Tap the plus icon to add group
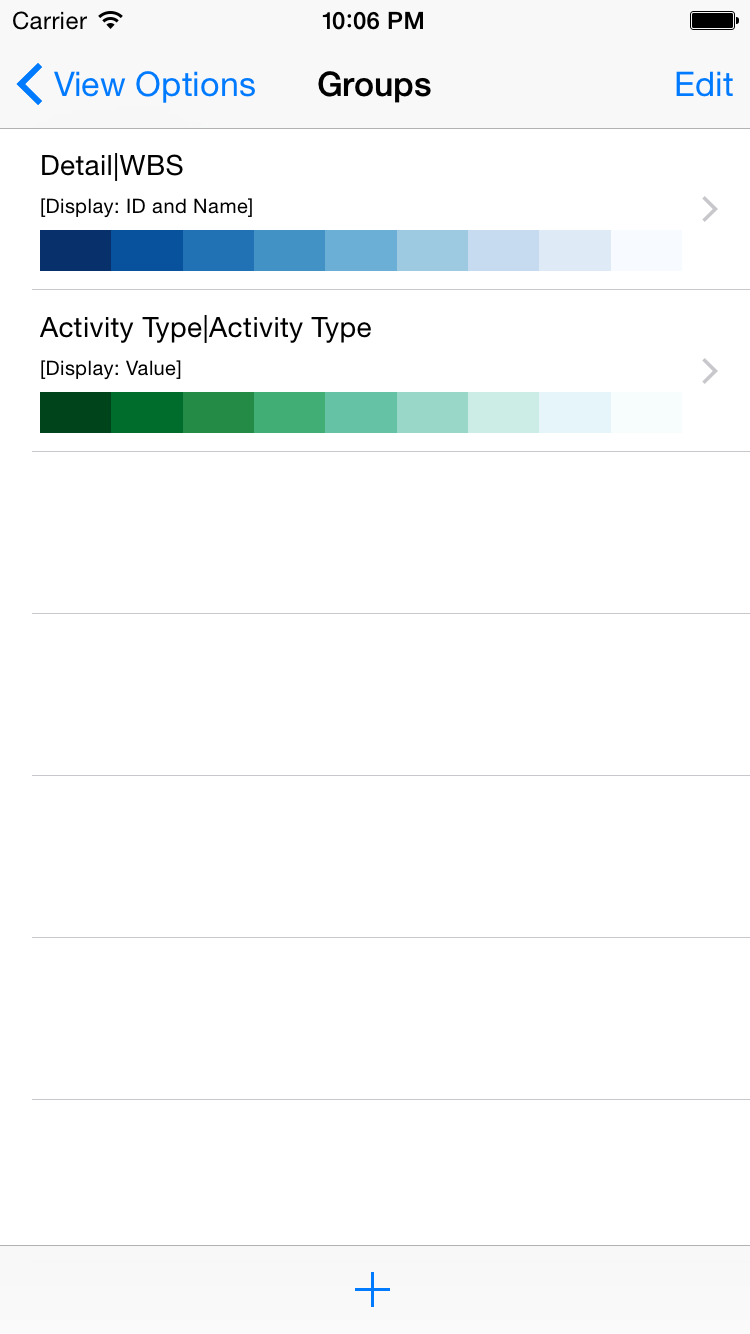The width and height of the screenshot is (750, 1334). [x=372, y=1290]
